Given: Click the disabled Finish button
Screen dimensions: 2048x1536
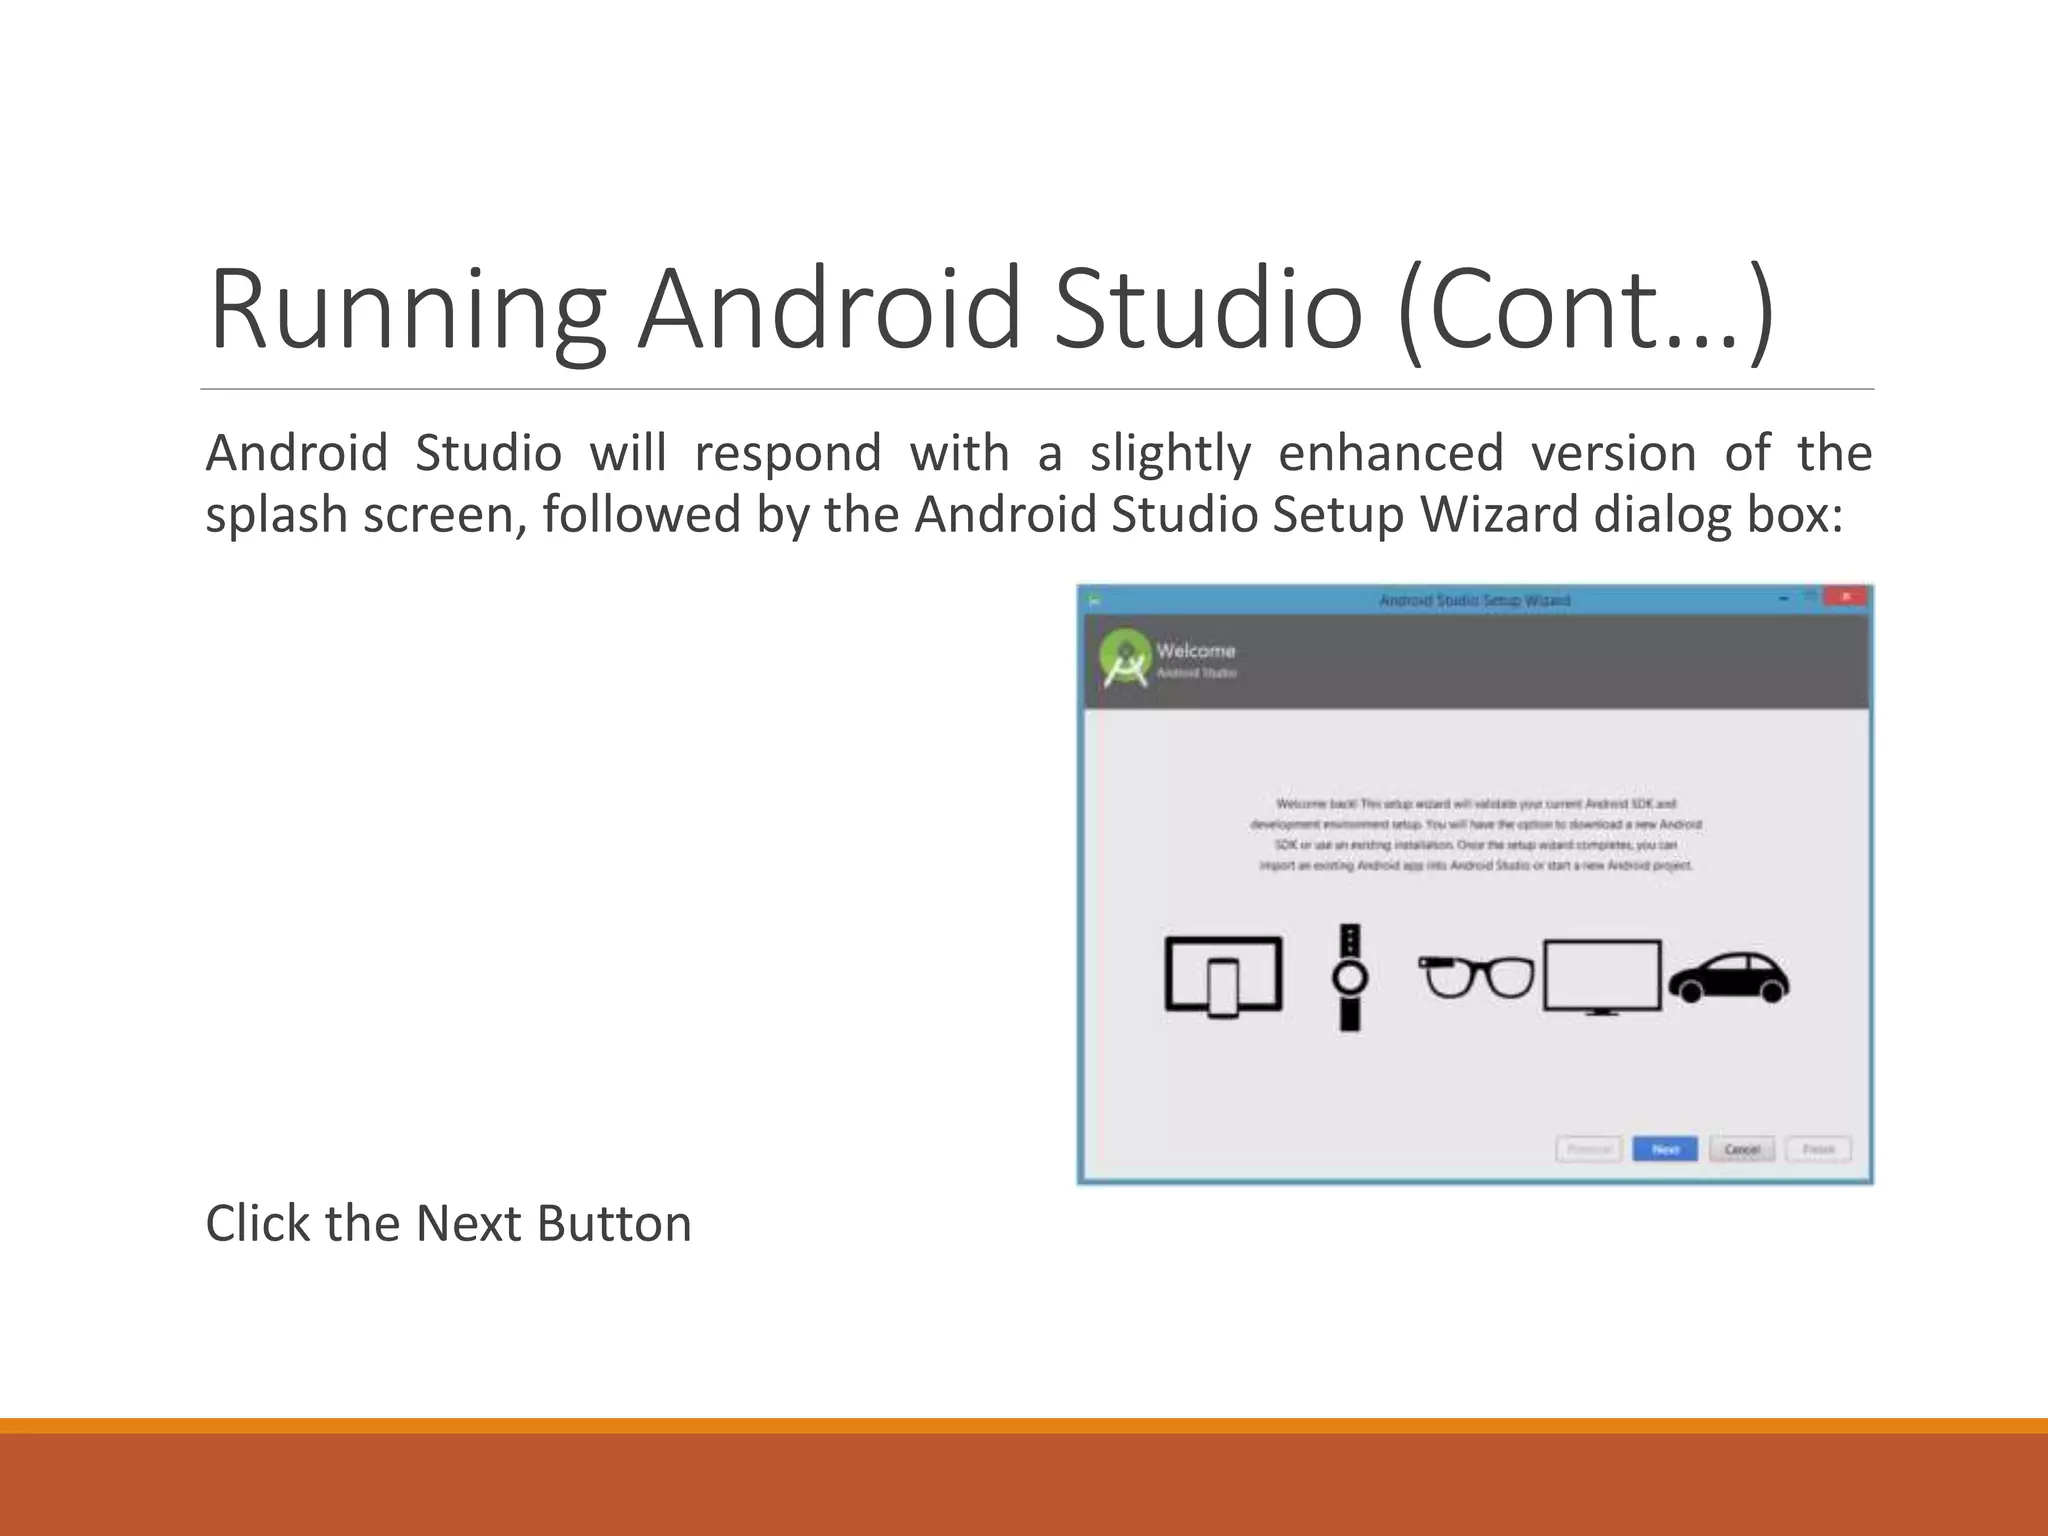Looking at the screenshot, I should pyautogui.click(x=1819, y=1149).
